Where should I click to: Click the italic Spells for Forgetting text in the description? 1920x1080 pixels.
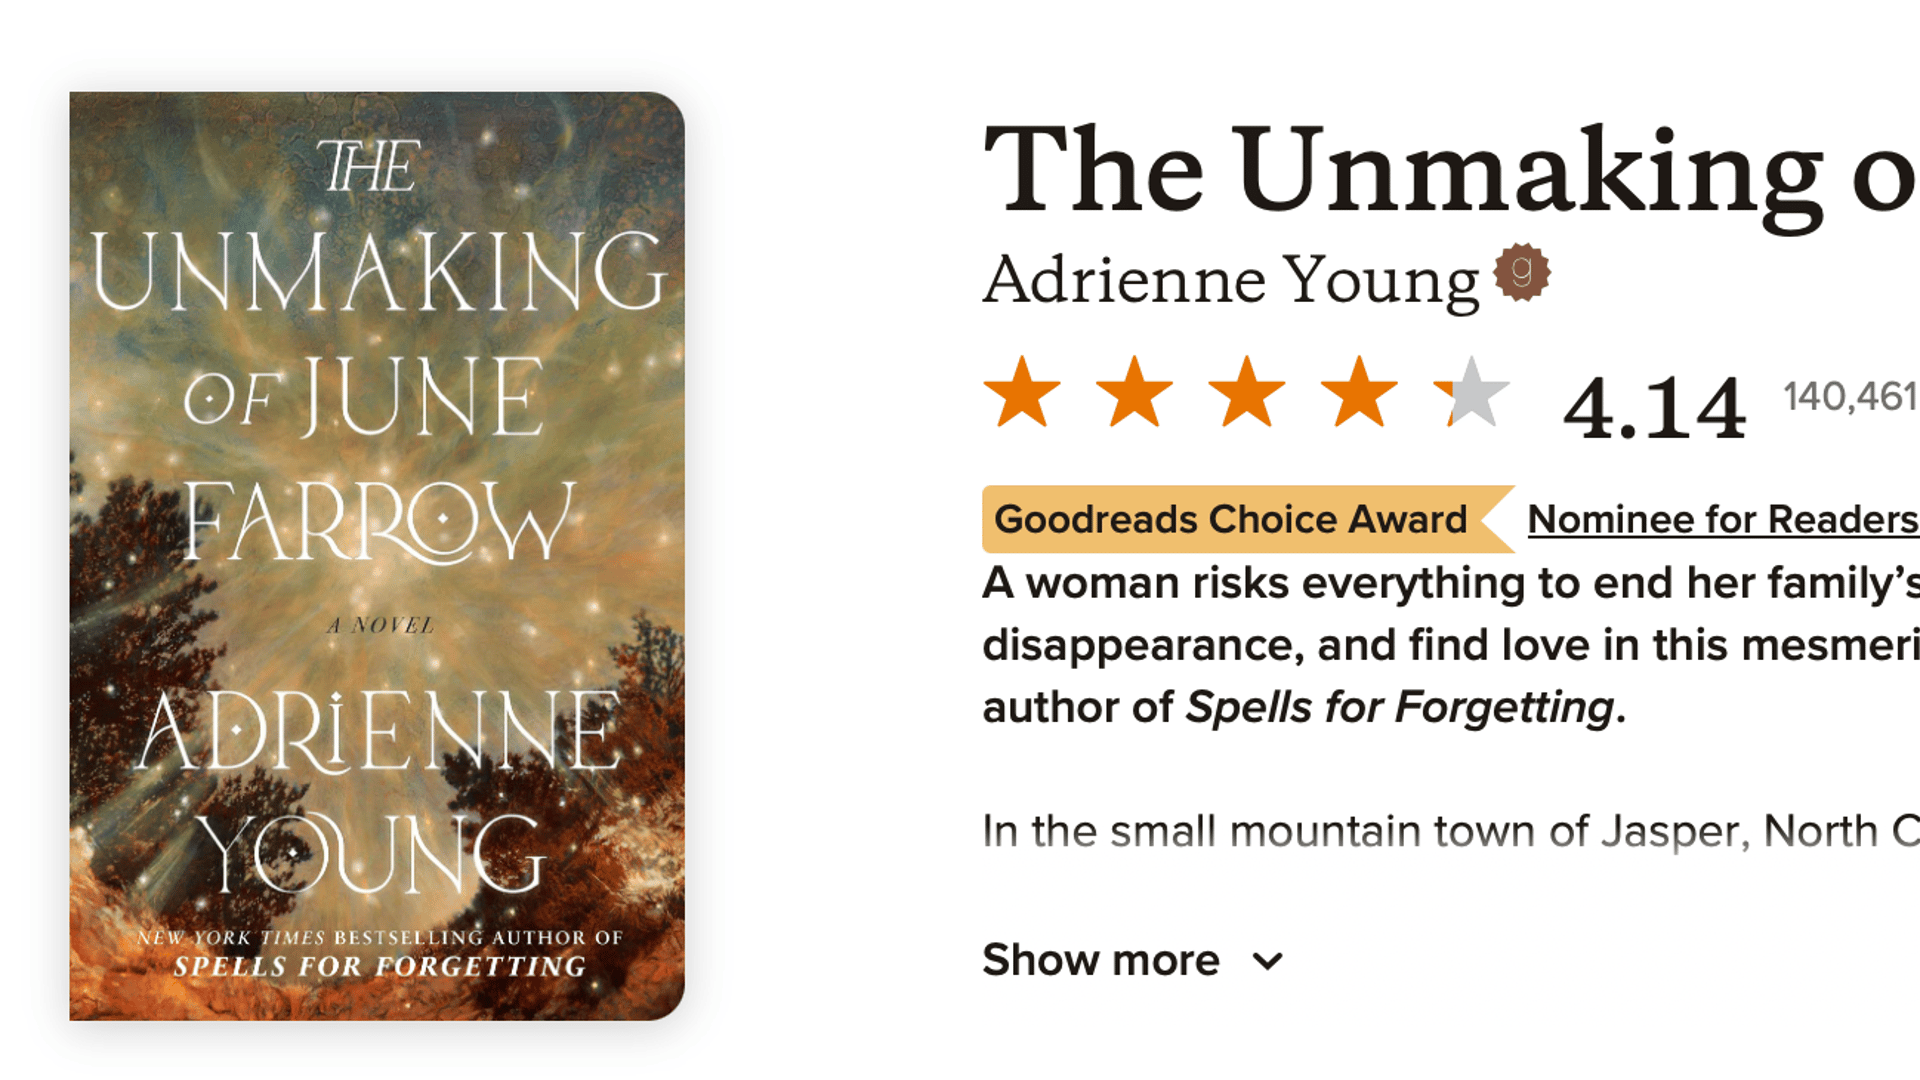point(1399,707)
